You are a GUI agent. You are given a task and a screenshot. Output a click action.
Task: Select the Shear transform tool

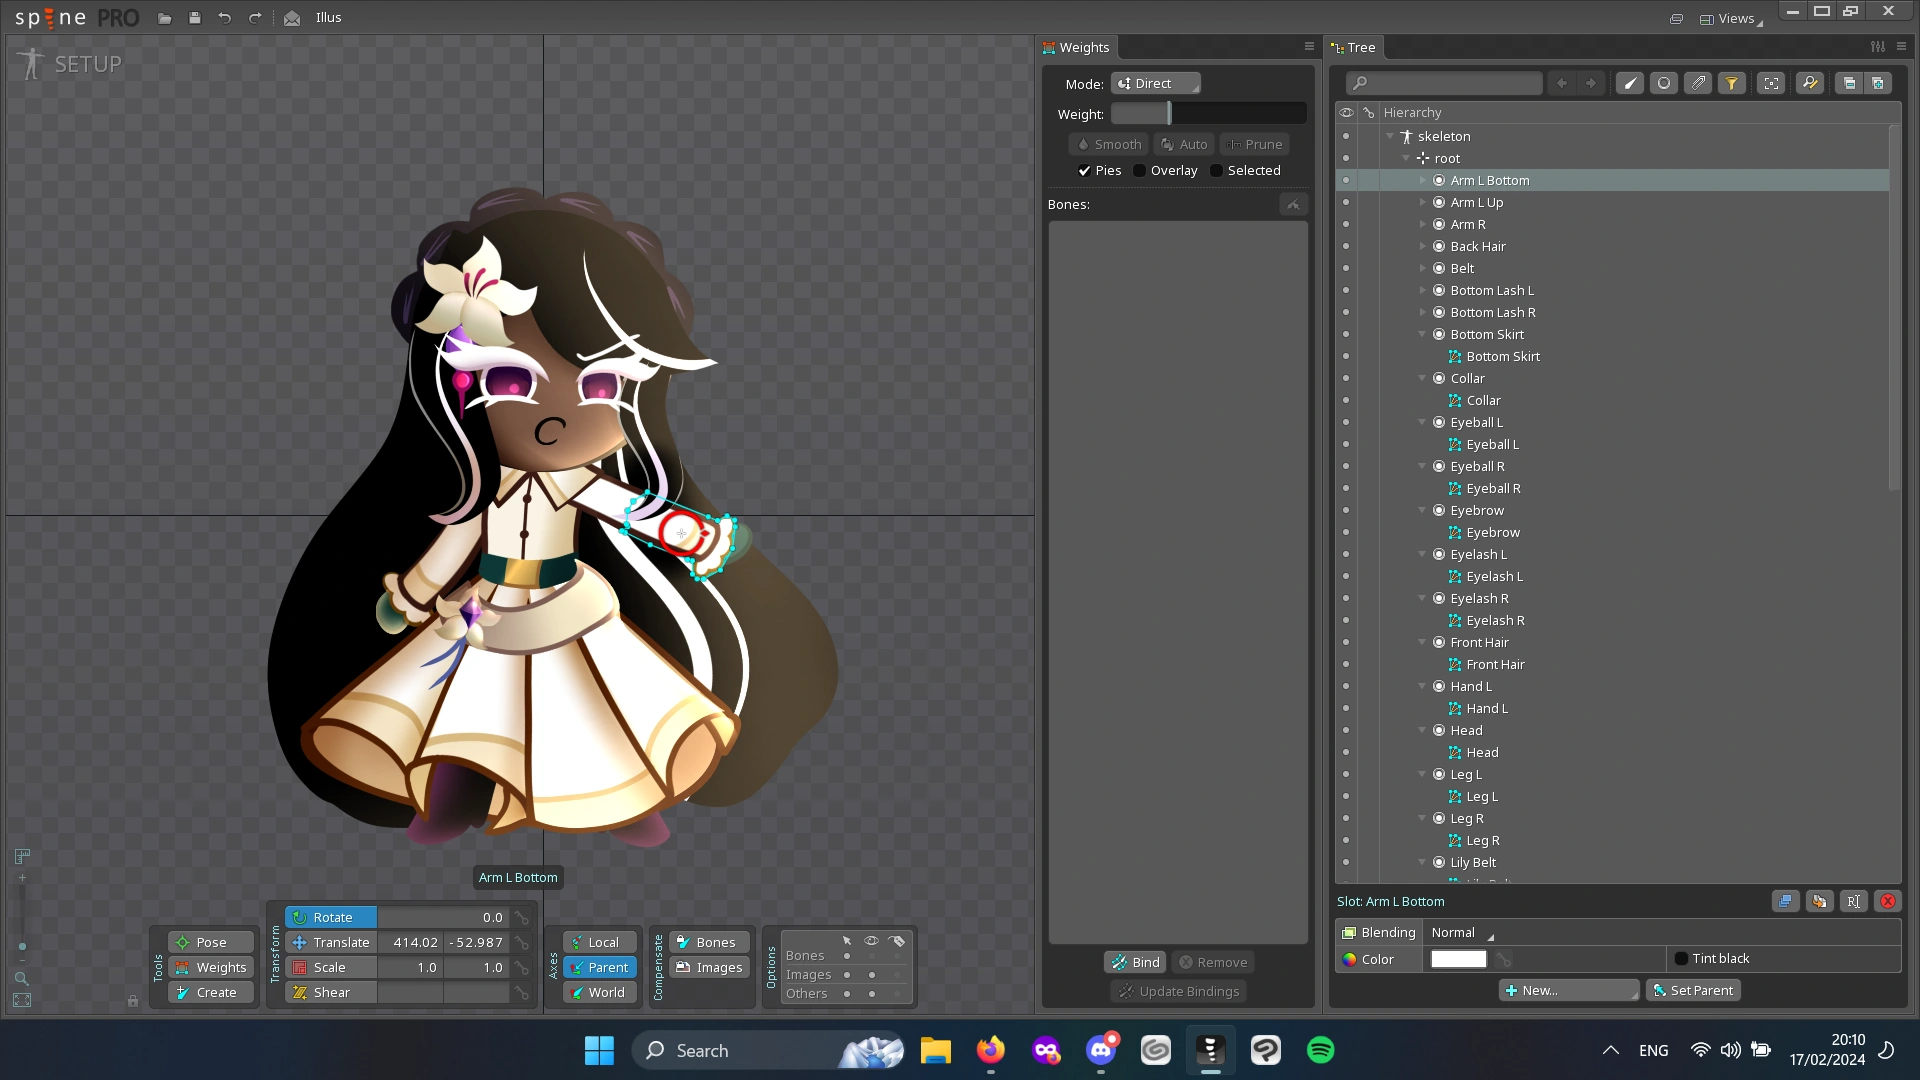330,993
